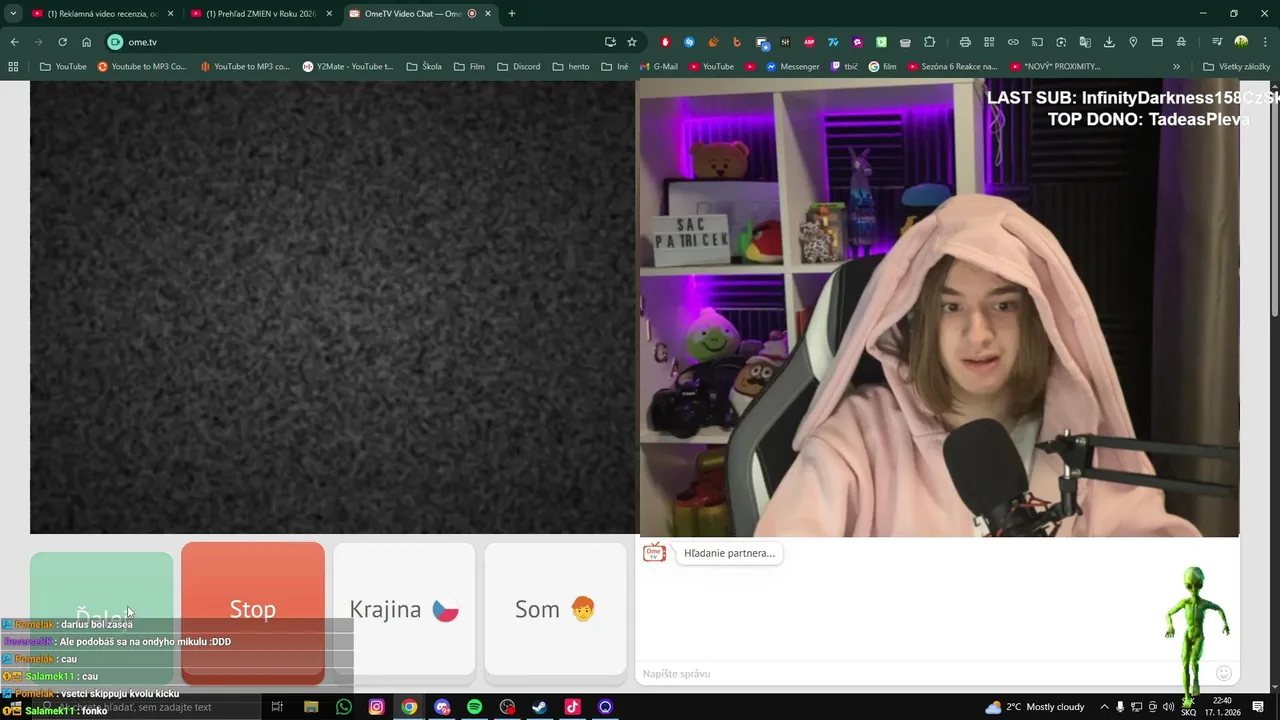Image resolution: width=1280 pixels, height=720 pixels.
Task: Open Instagram from the taskbar
Action: tap(376, 707)
